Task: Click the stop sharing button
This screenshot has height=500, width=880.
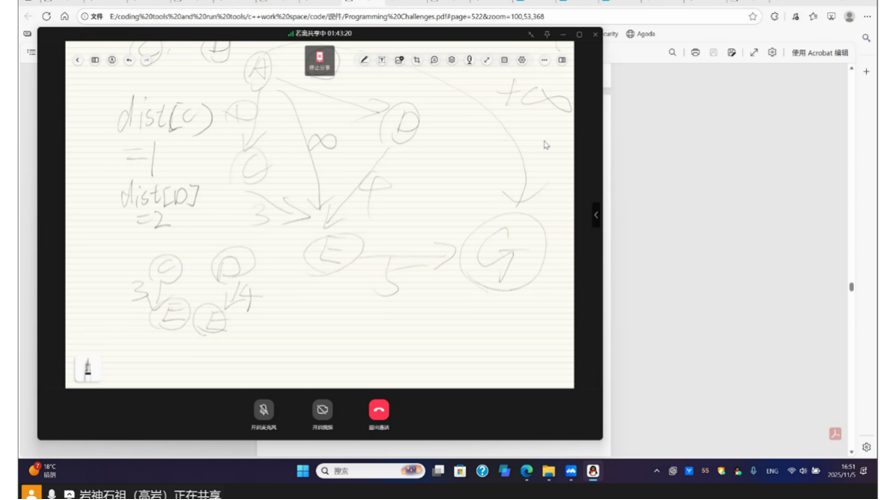Action: (319, 60)
